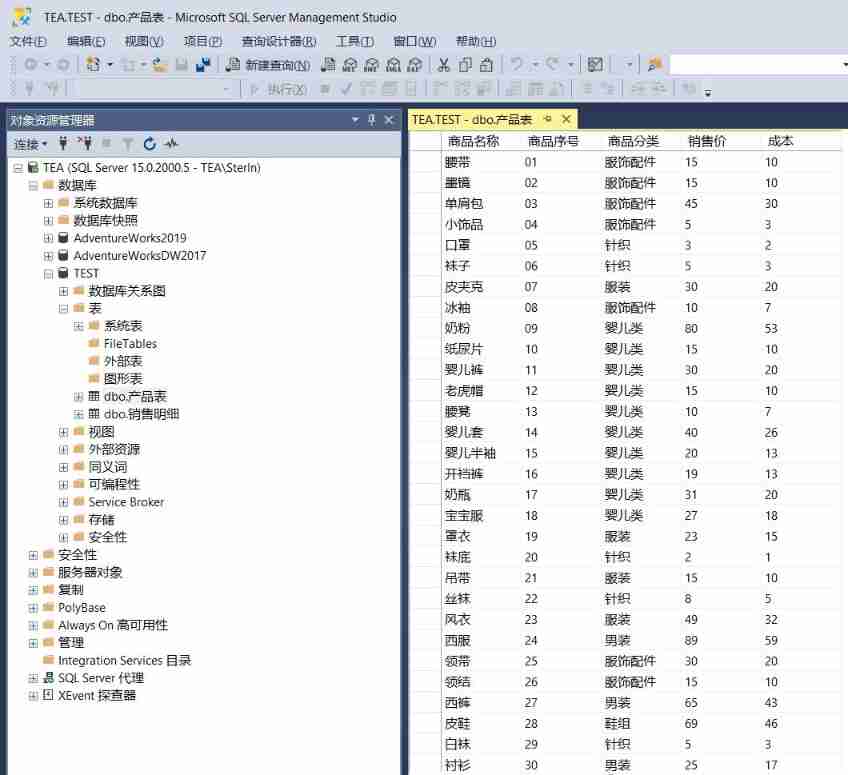This screenshot has height=775, width=848.
Task: Collapse the TEST database node
Action: pyautogui.click(x=48, y=273)
